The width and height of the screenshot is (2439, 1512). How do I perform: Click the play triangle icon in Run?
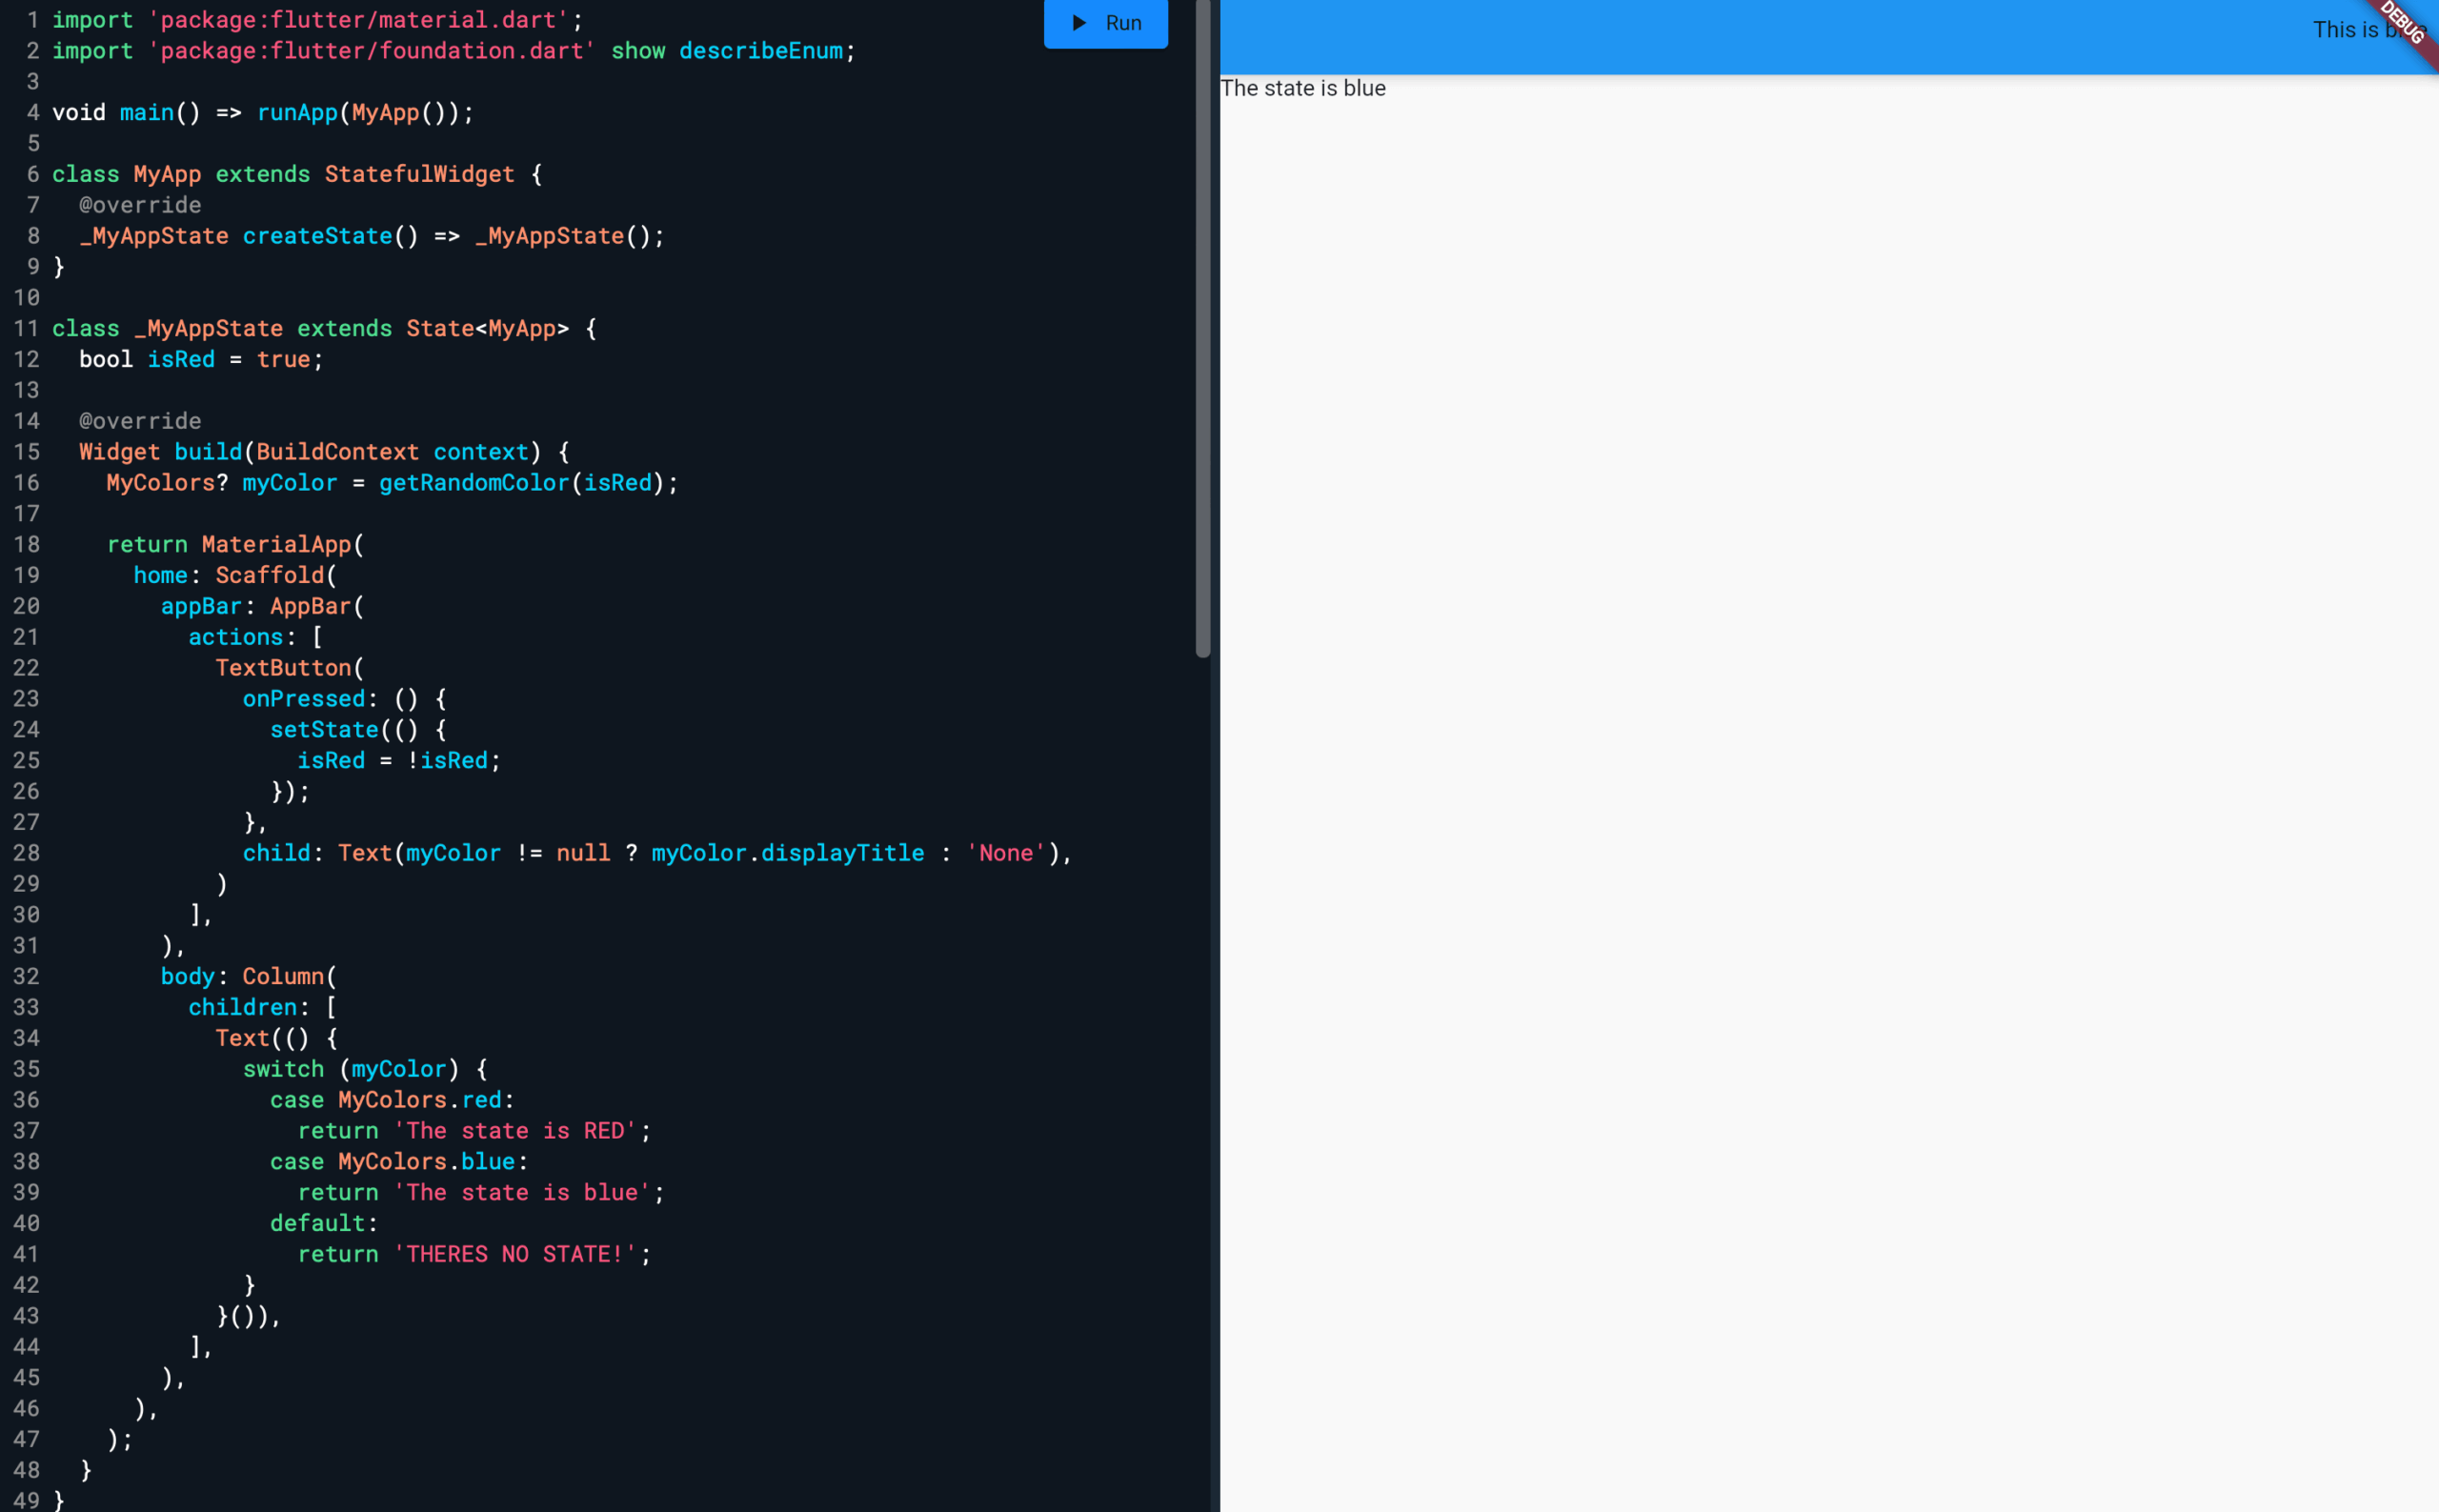point(1079,23)
